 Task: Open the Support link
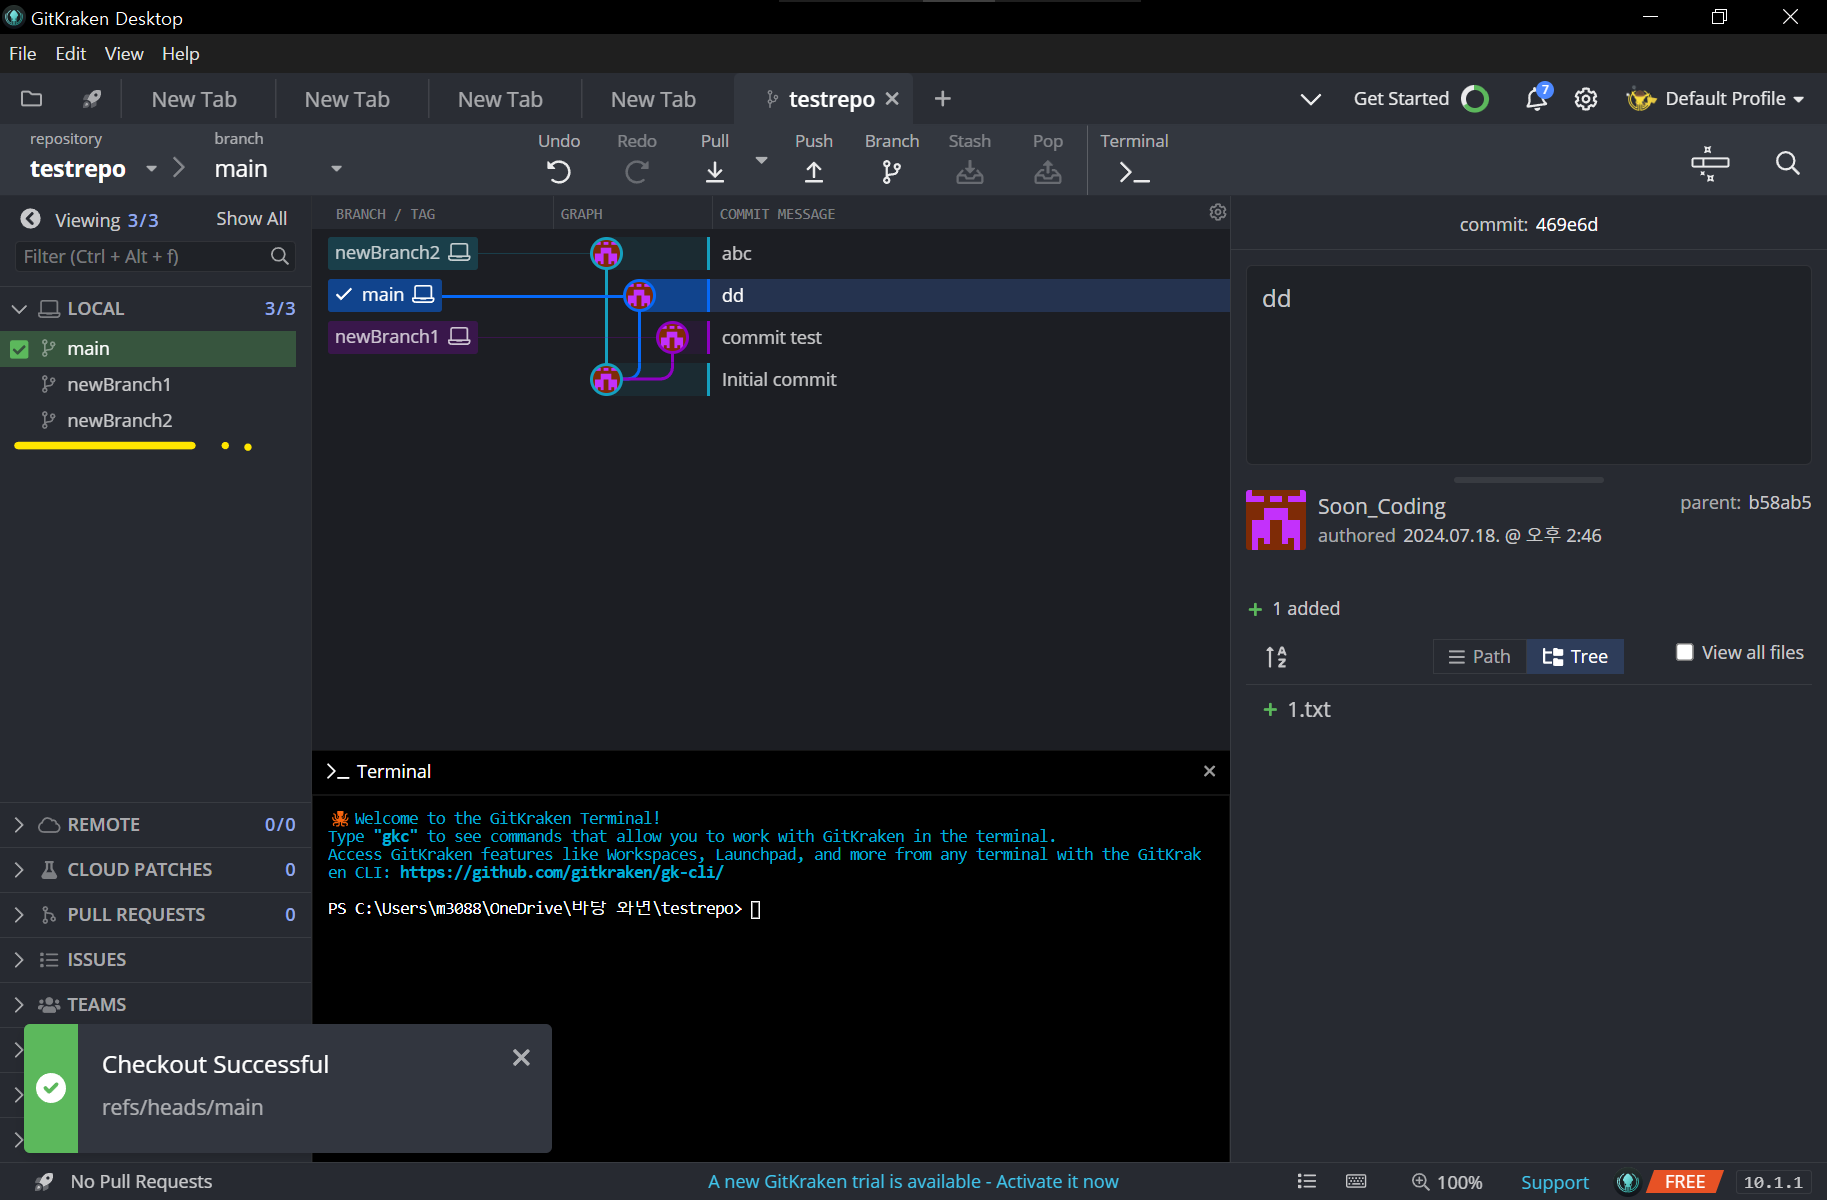(1554, 1182)
